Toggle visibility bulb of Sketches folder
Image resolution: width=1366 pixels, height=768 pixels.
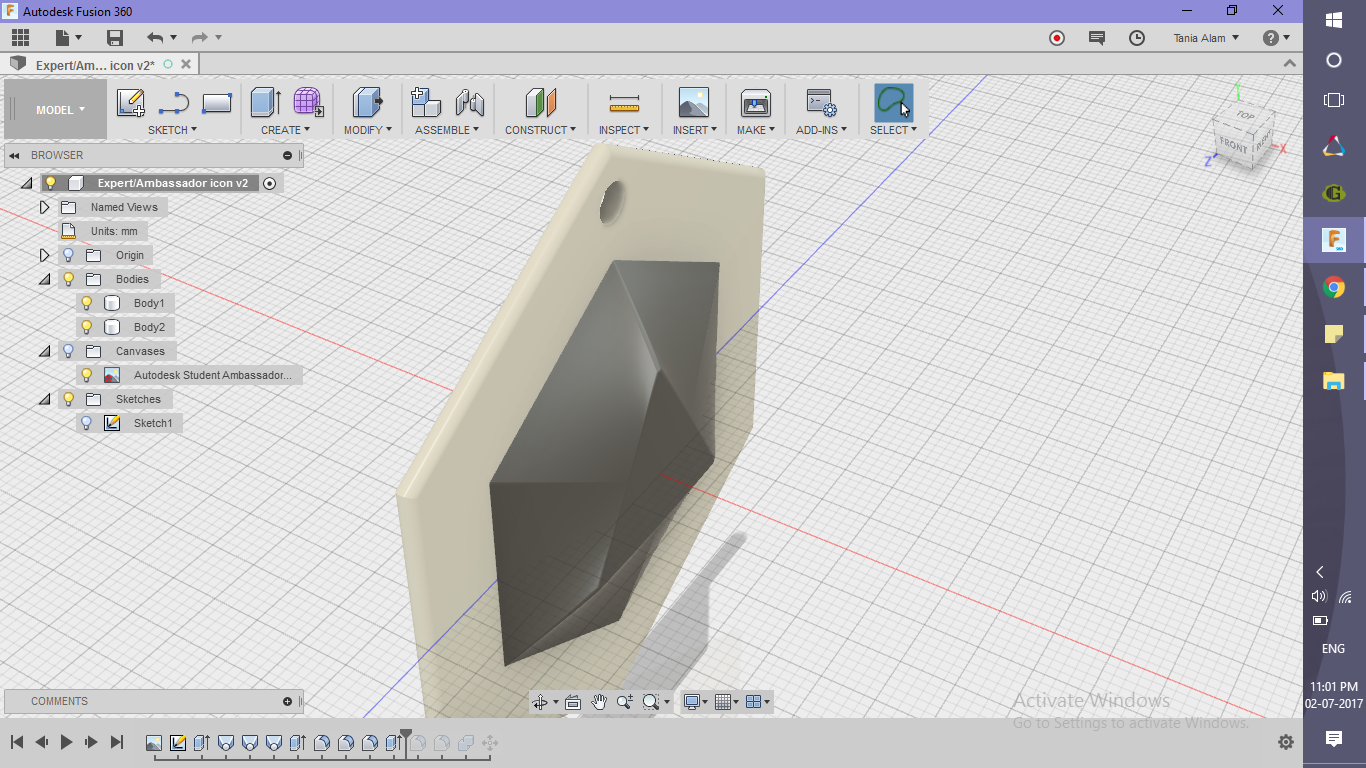(x=68, y=399)
